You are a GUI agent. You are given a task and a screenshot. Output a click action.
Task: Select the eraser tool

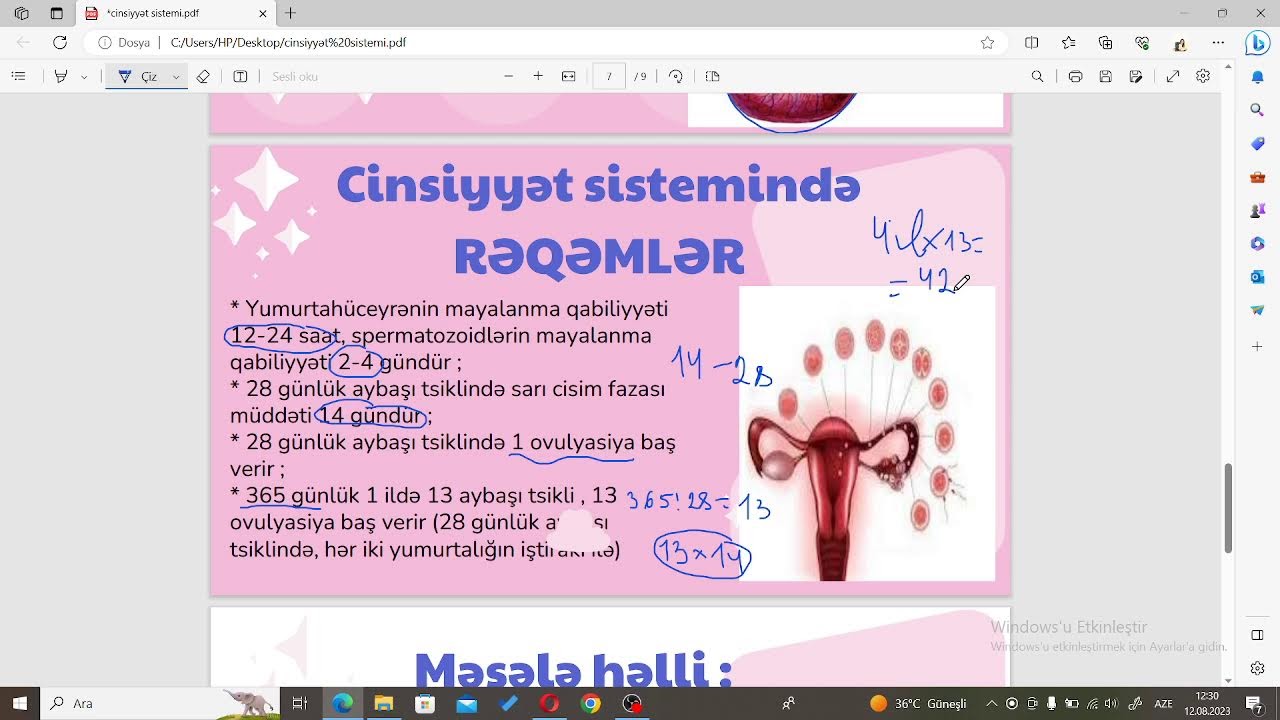pyautogui.click(x=203, y=76)
